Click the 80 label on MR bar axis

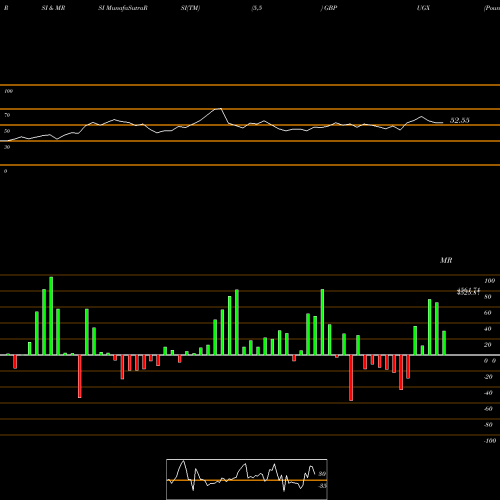pos(488,297)
